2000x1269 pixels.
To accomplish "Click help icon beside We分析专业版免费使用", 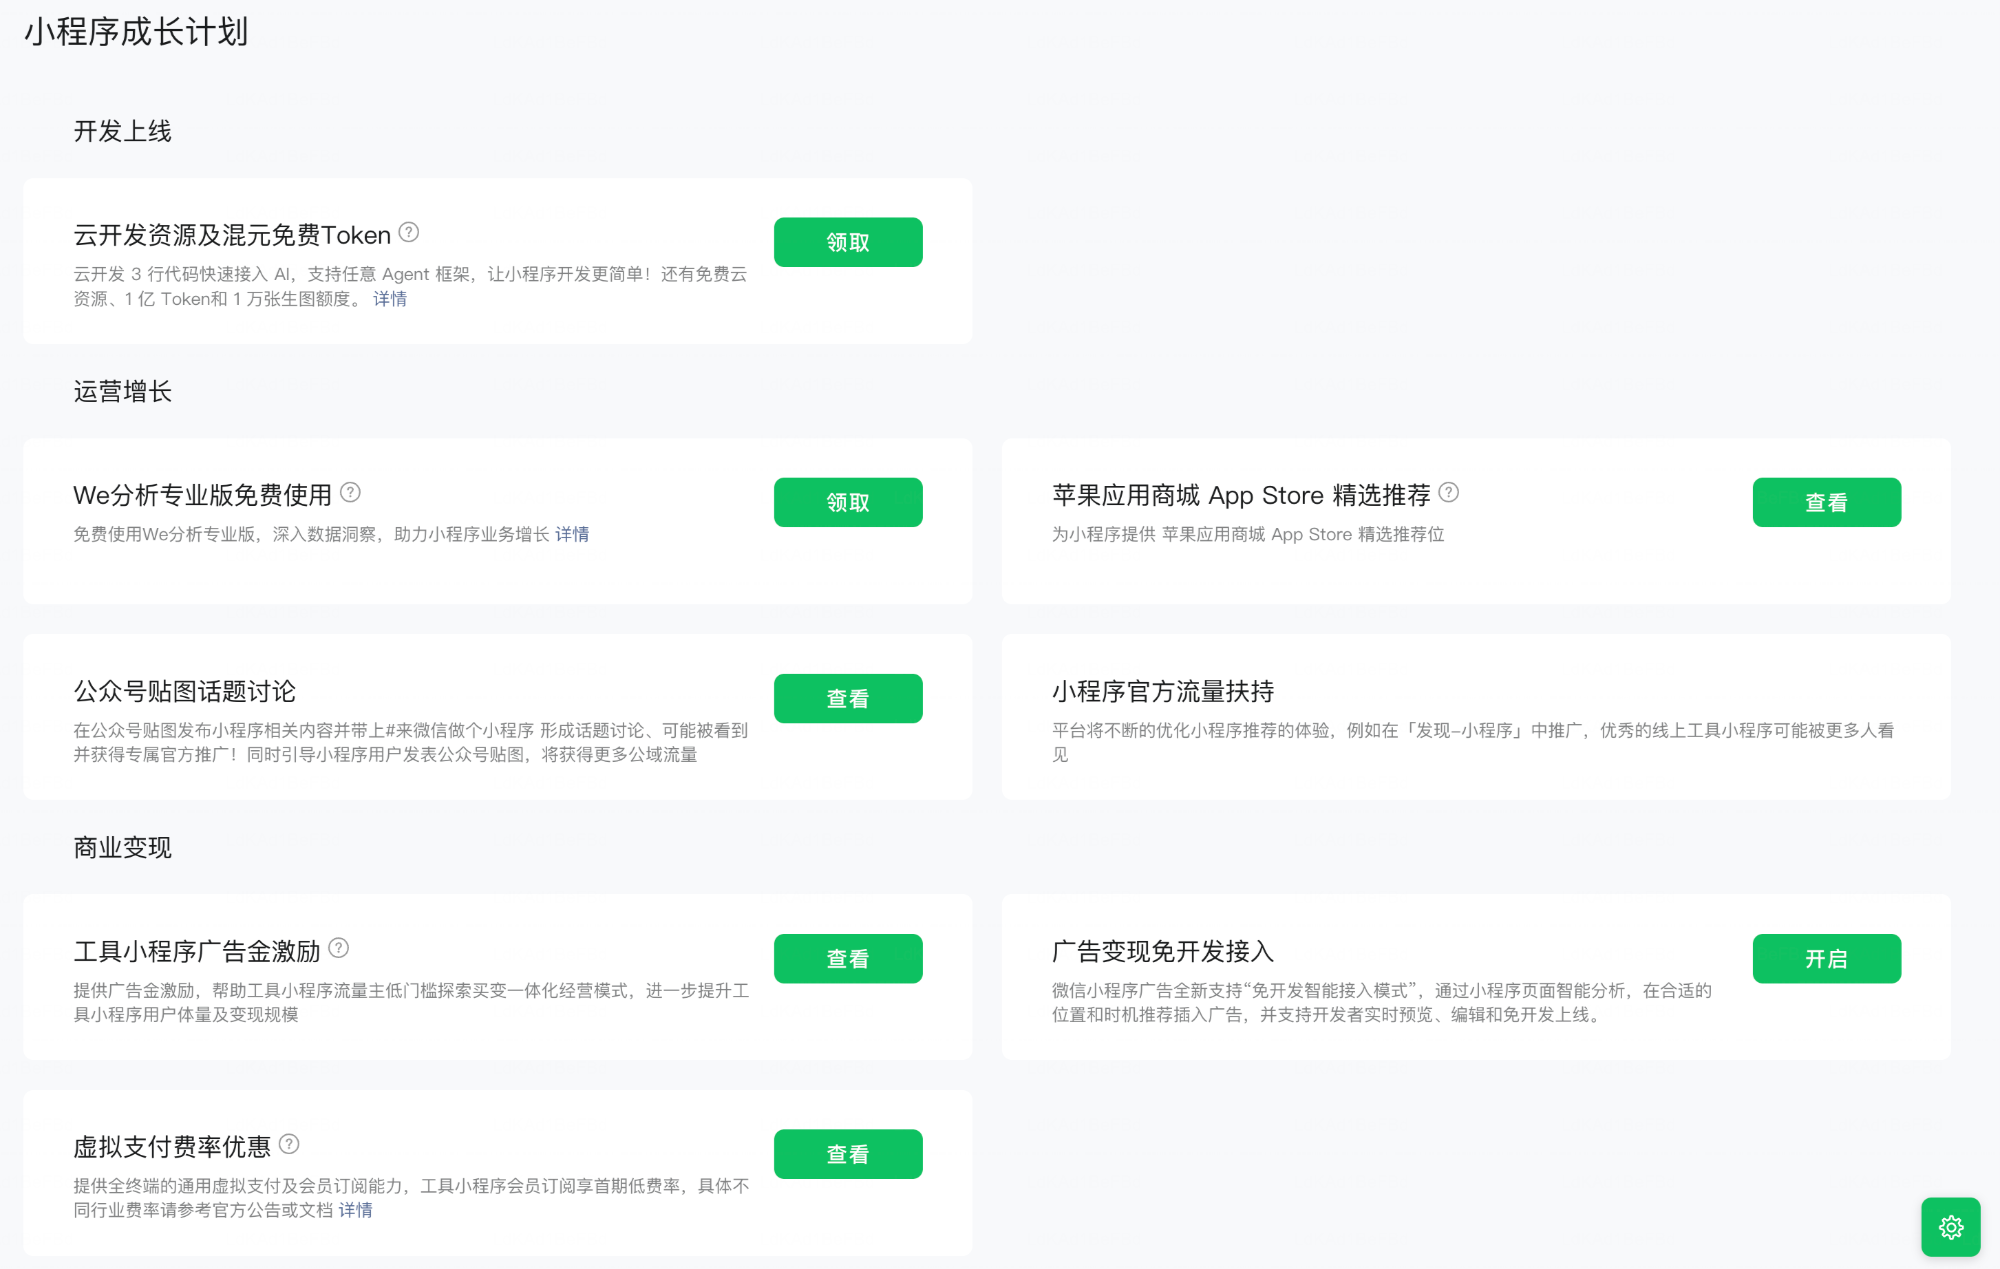I will click(x=350, y=493).
